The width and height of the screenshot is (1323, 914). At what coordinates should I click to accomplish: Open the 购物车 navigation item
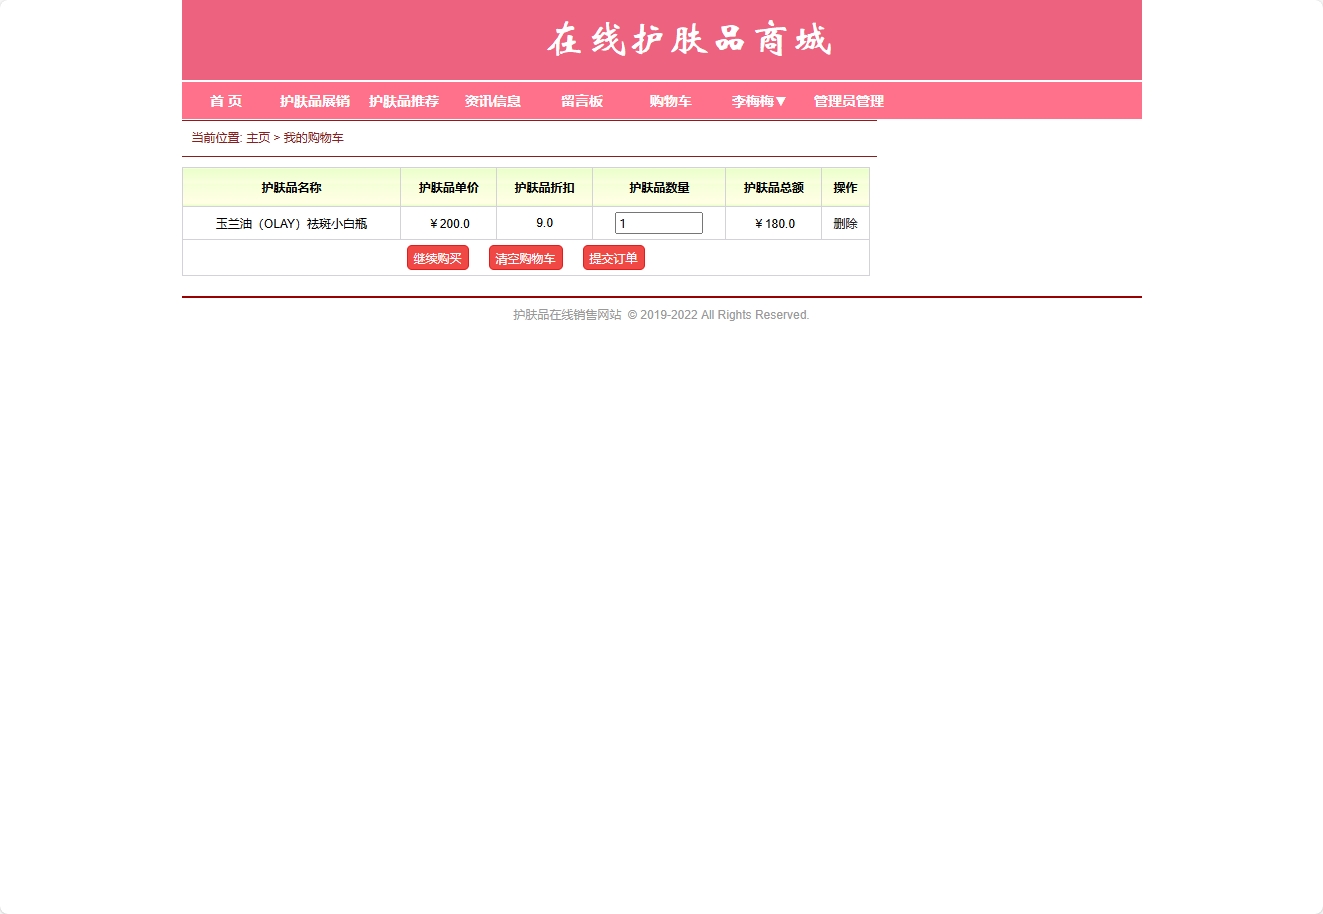pos(670,101)
